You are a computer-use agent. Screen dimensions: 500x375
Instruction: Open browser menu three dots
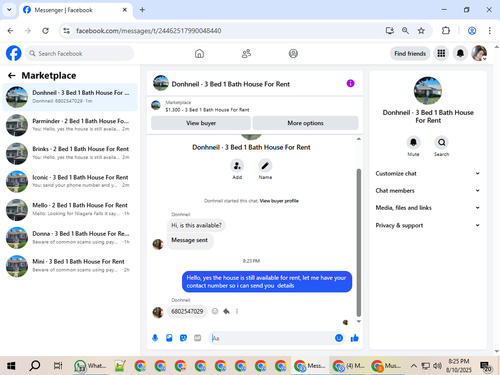489,31
